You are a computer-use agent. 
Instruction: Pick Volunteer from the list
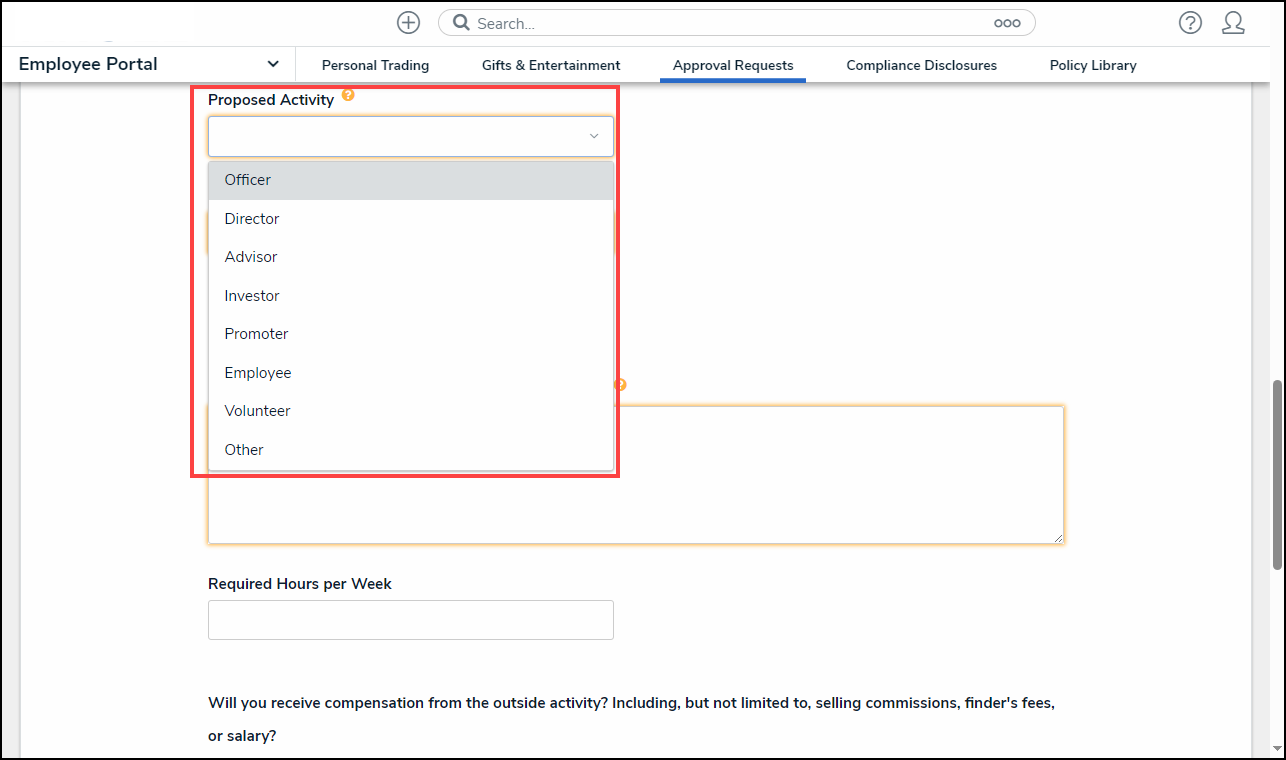coord(257,411)
